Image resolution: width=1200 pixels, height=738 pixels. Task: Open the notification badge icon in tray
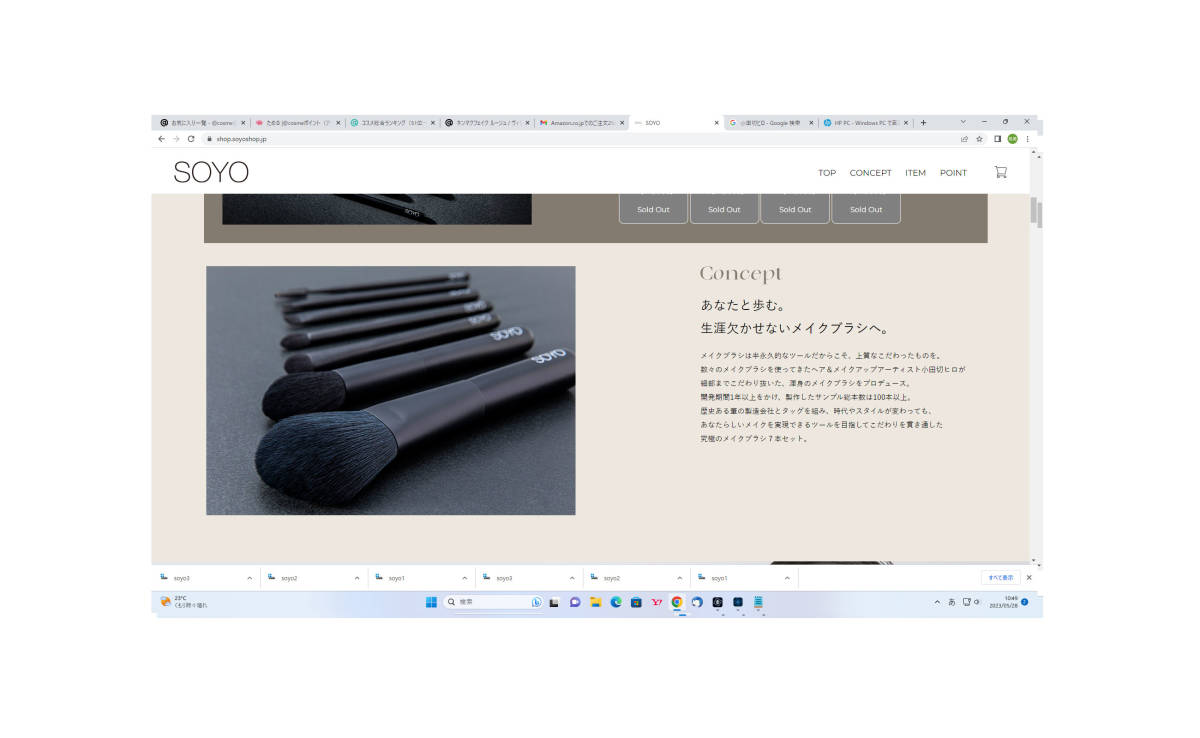tap(1025, 602)
